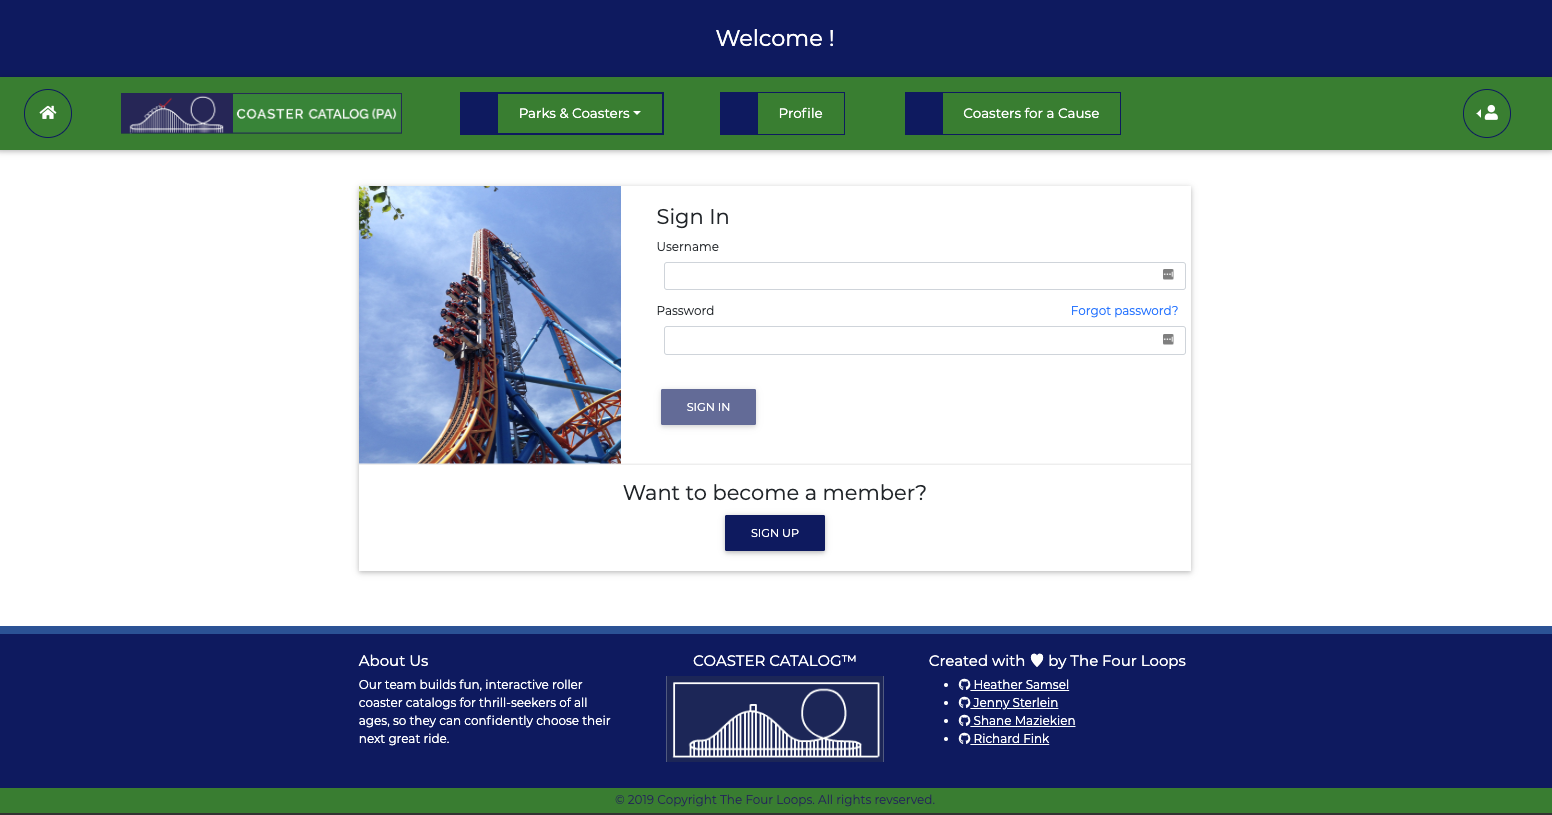This screenshot has width=1552, height=815.
Task: Click the home icon in the navbar
Action: (47, 113)
